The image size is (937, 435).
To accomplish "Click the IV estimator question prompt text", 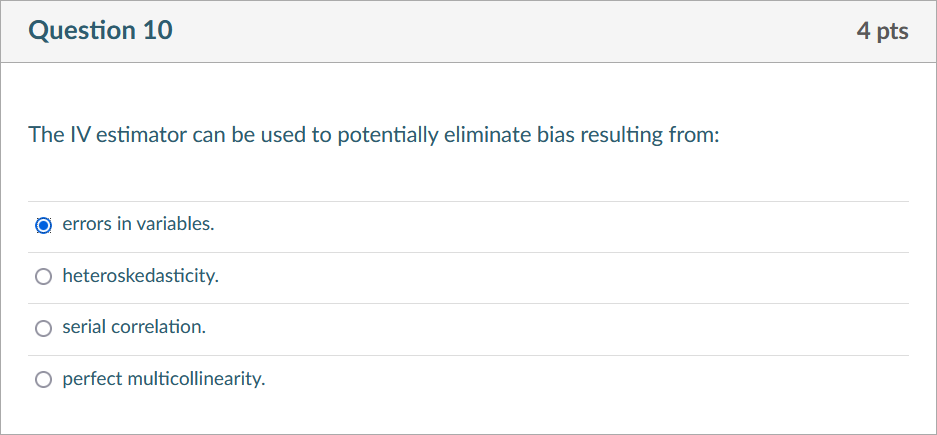I will pyautogui.click(x=373, y=135).
